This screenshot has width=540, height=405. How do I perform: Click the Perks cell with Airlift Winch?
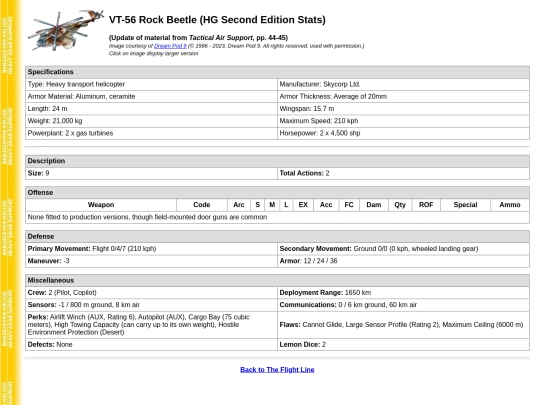151,325
